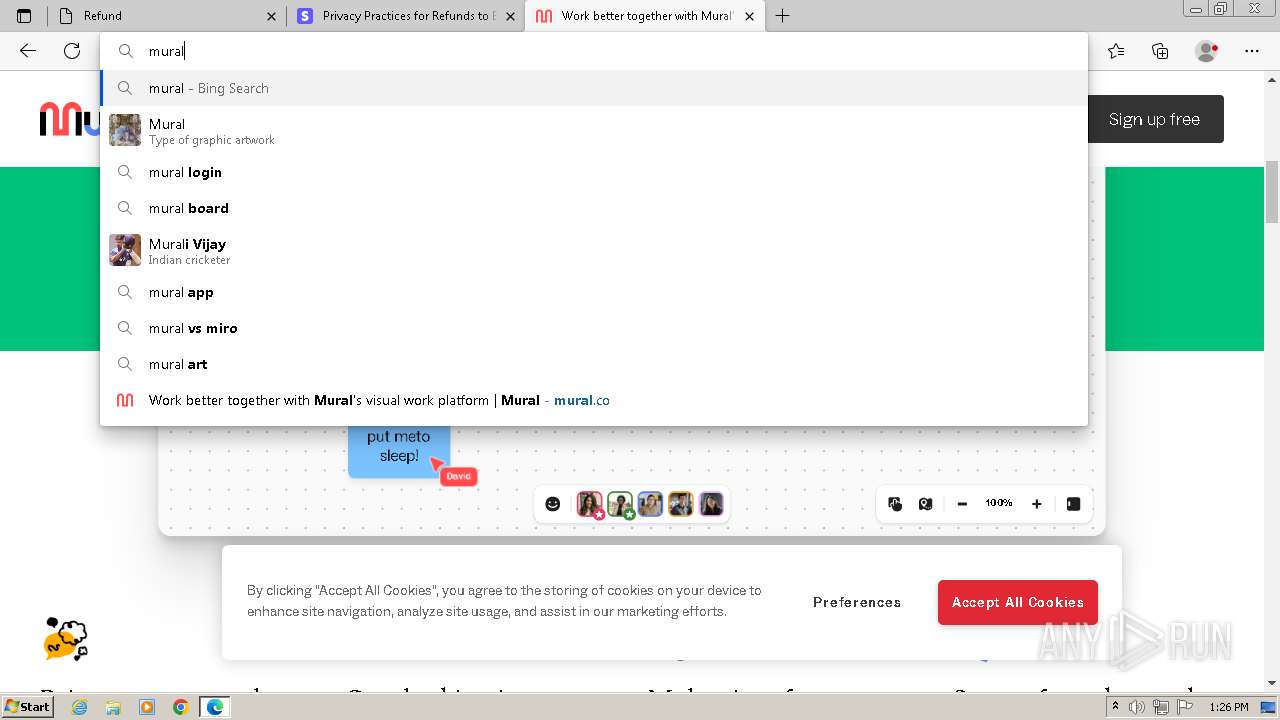Click in the address bar with 'mural'
The image size is (1280, 720).
[x=594, y=51]
